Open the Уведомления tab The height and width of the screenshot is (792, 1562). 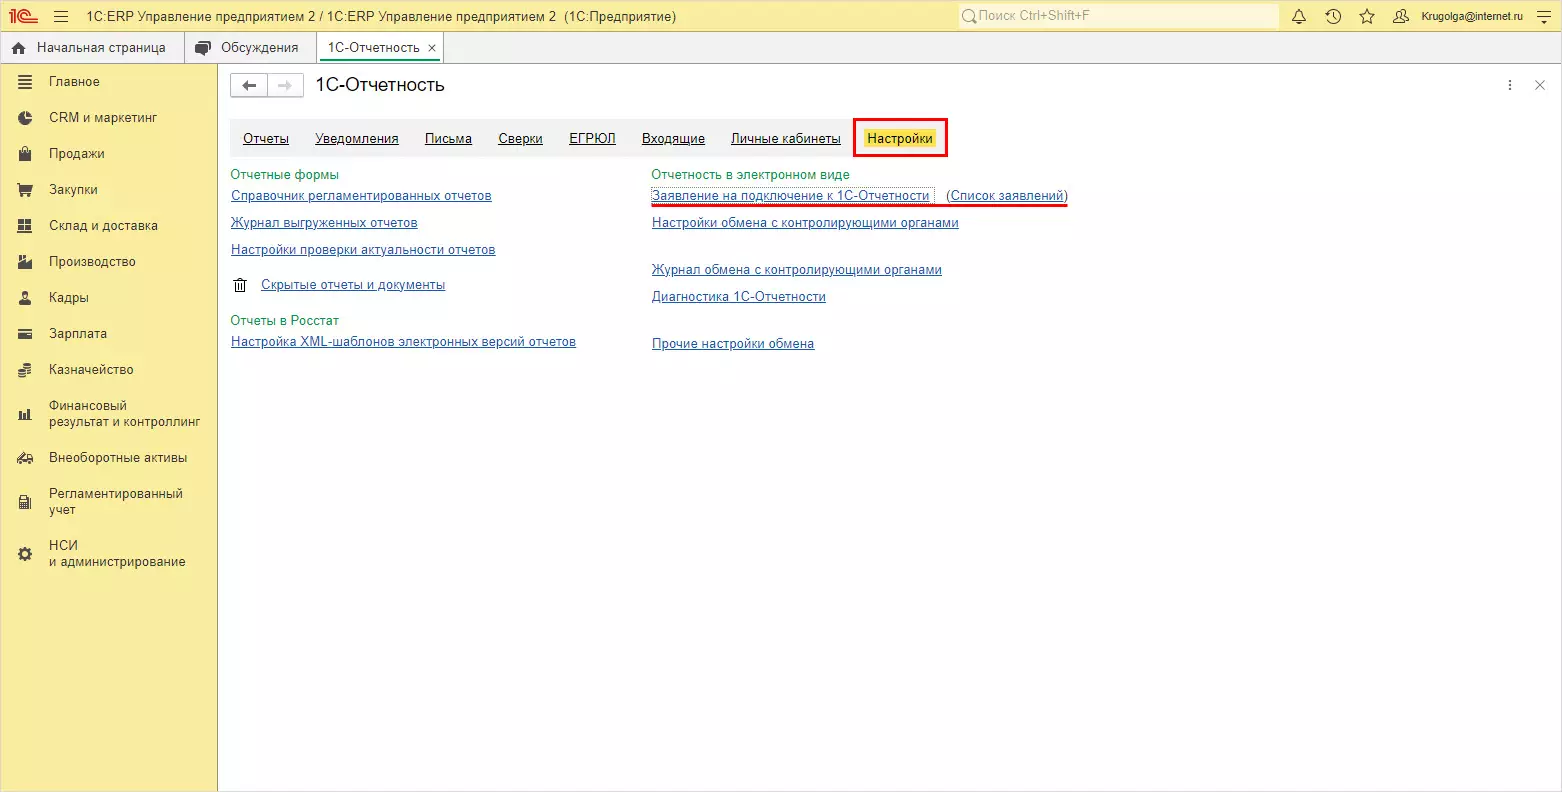tap(357, 139)
